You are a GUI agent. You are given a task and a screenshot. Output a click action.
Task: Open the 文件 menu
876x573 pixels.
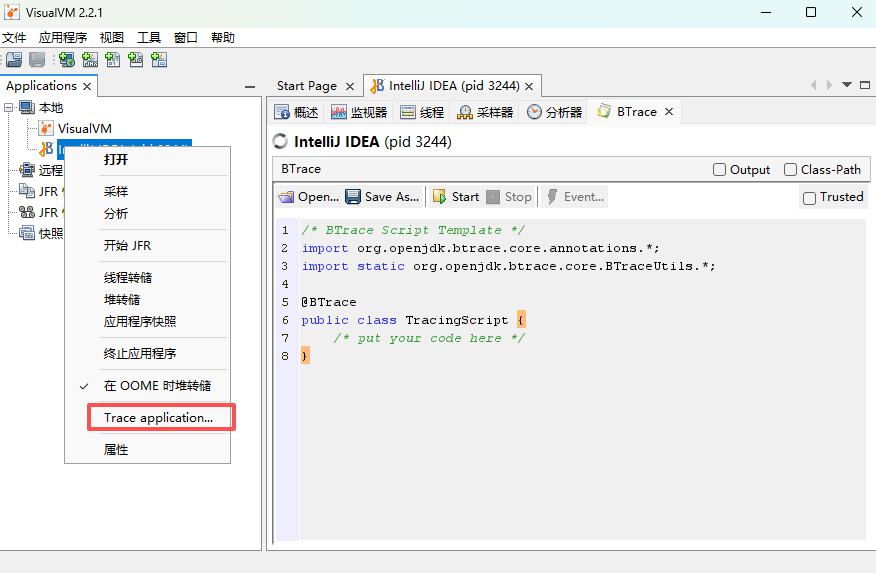(14, 37)
